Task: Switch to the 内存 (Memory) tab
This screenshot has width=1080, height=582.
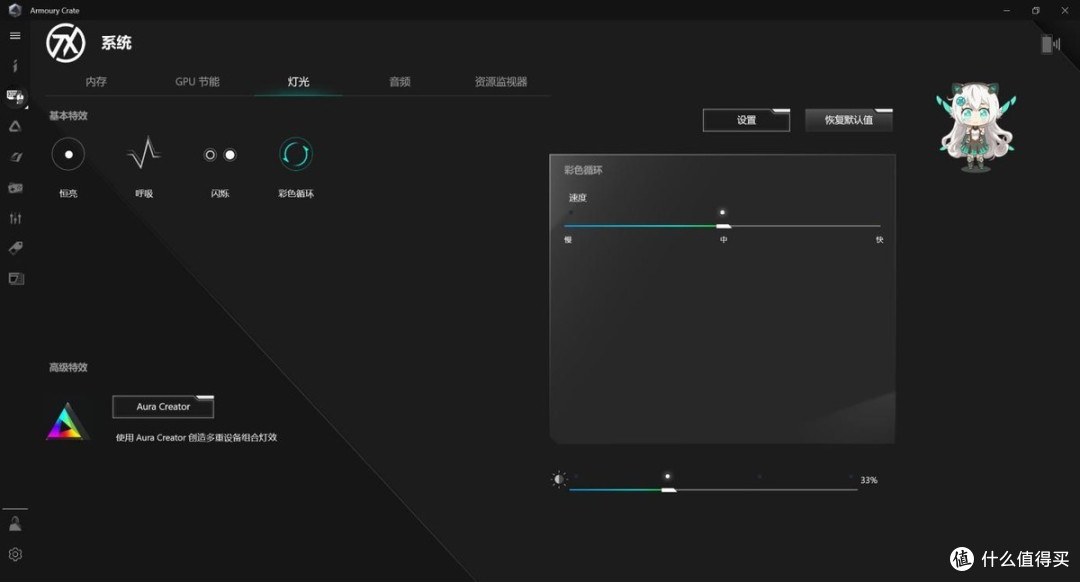Action: 96,81
